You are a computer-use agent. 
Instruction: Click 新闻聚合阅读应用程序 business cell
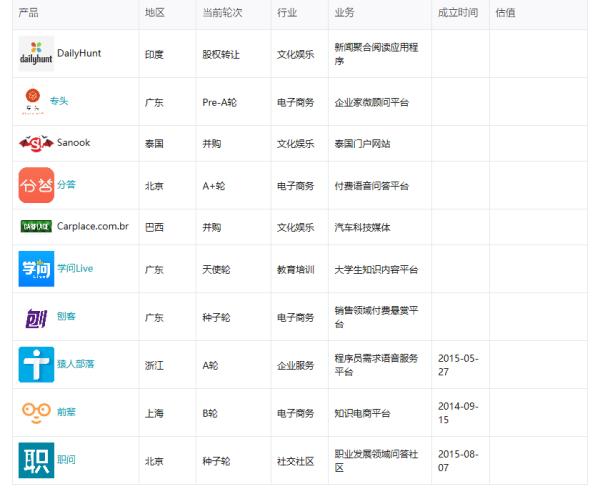pyautogui.click(x=376, y=54)
